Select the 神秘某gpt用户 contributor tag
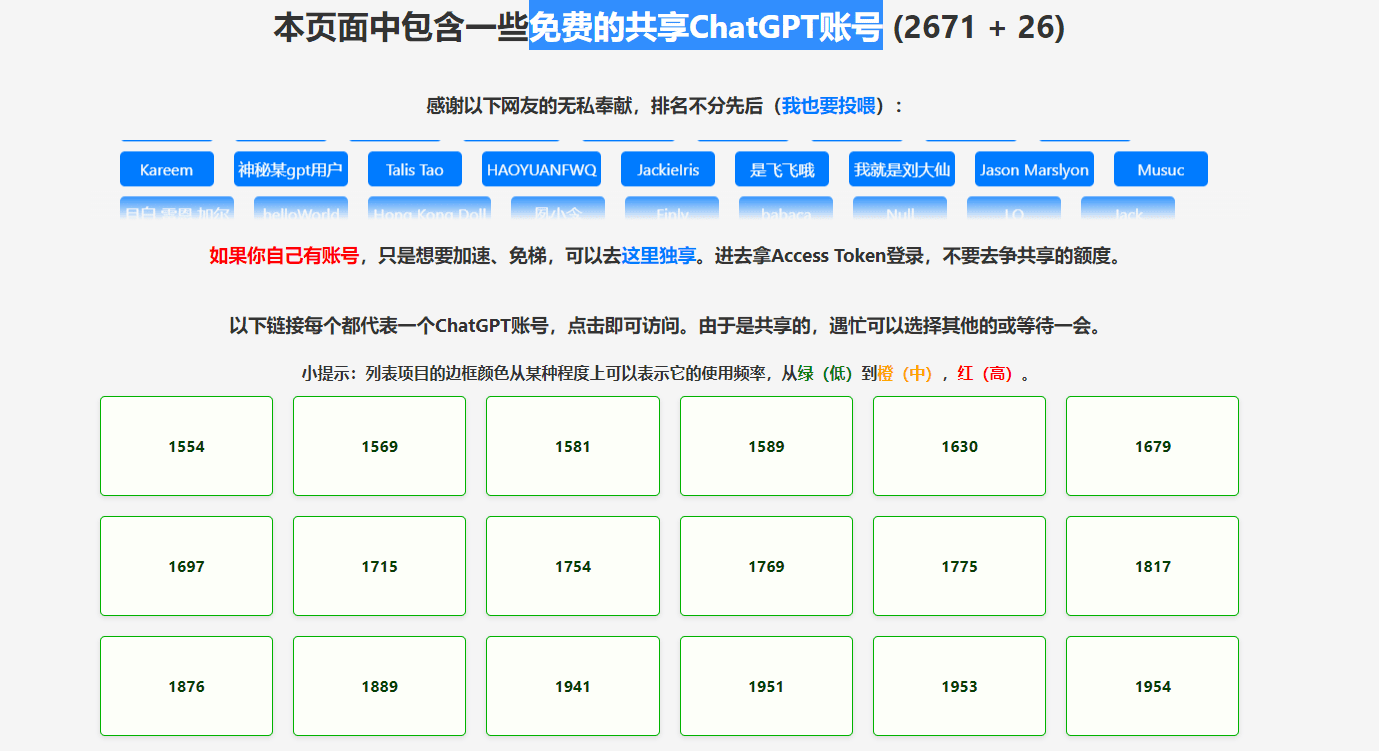Viewport: 1379px width, 751px height. [290, 170]
